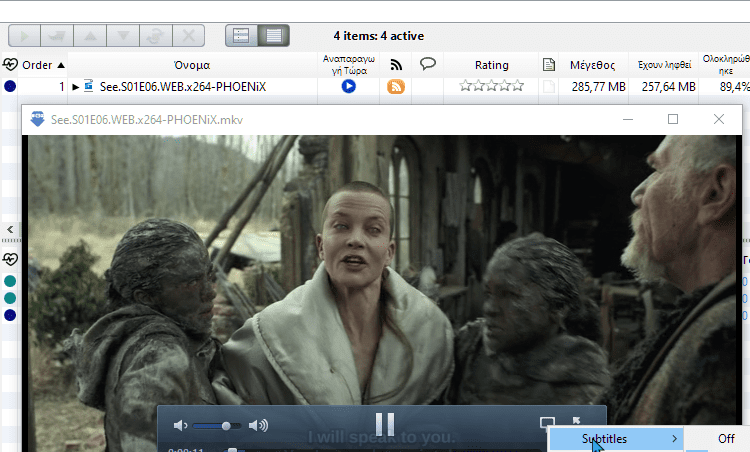Viewport: 750px width, 452px height.
Task: Open the Subtitles context menu item
Action: click(x=616, y=439)
